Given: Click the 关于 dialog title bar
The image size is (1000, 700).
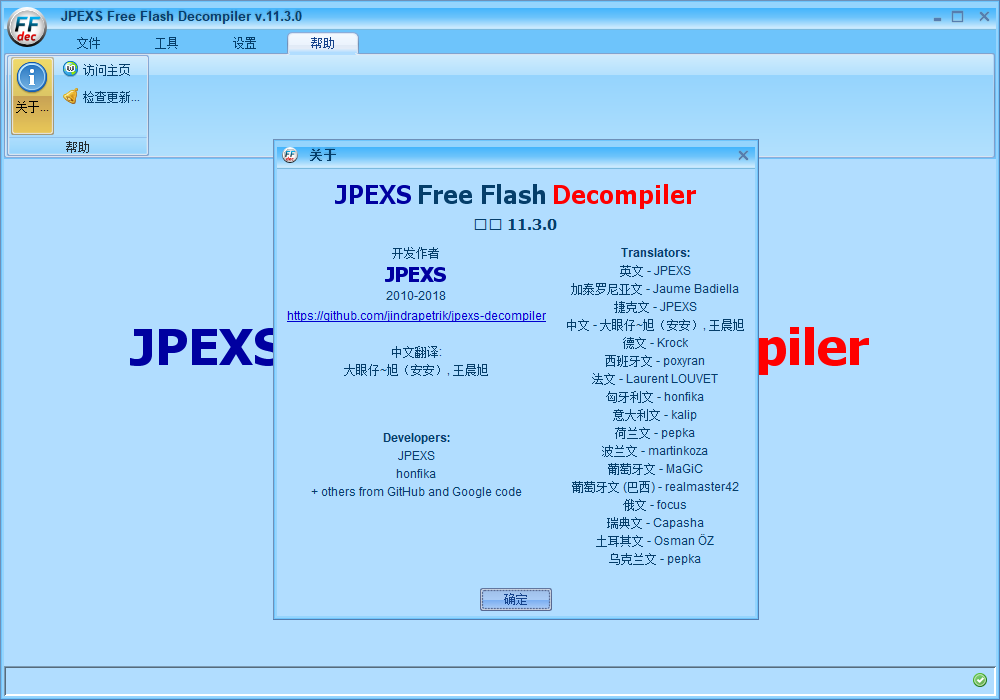Looking at the screenshot, I should 515,155.
